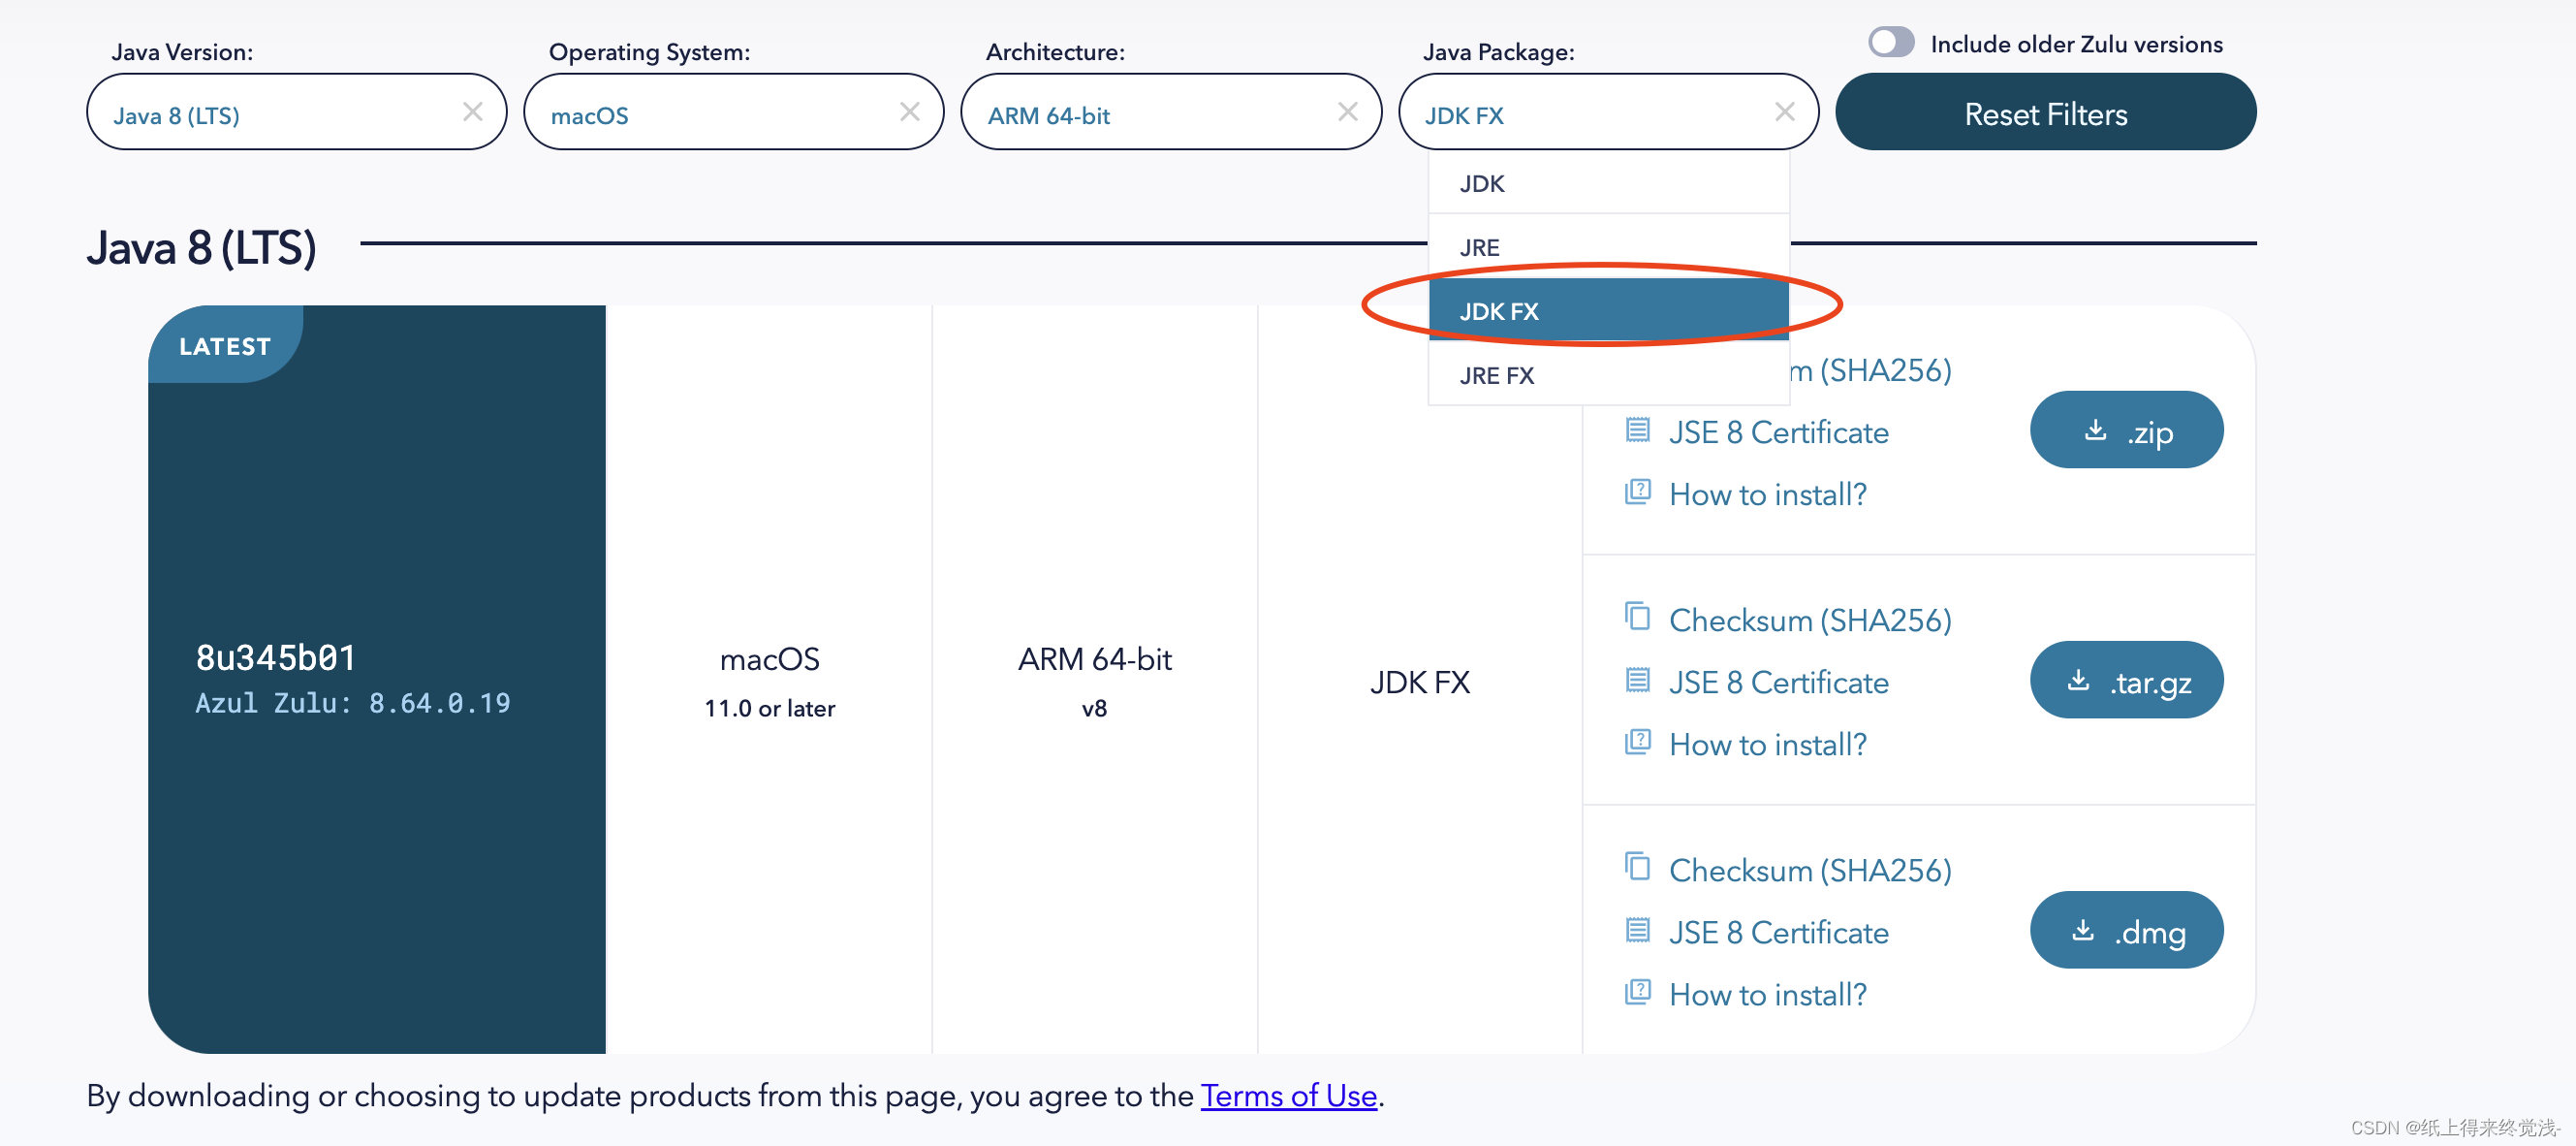Click help icon in the .tar.gz row
The height and width of the screenshot is (1146, 2576).
pyautogui.click(x=1637, y=742)
